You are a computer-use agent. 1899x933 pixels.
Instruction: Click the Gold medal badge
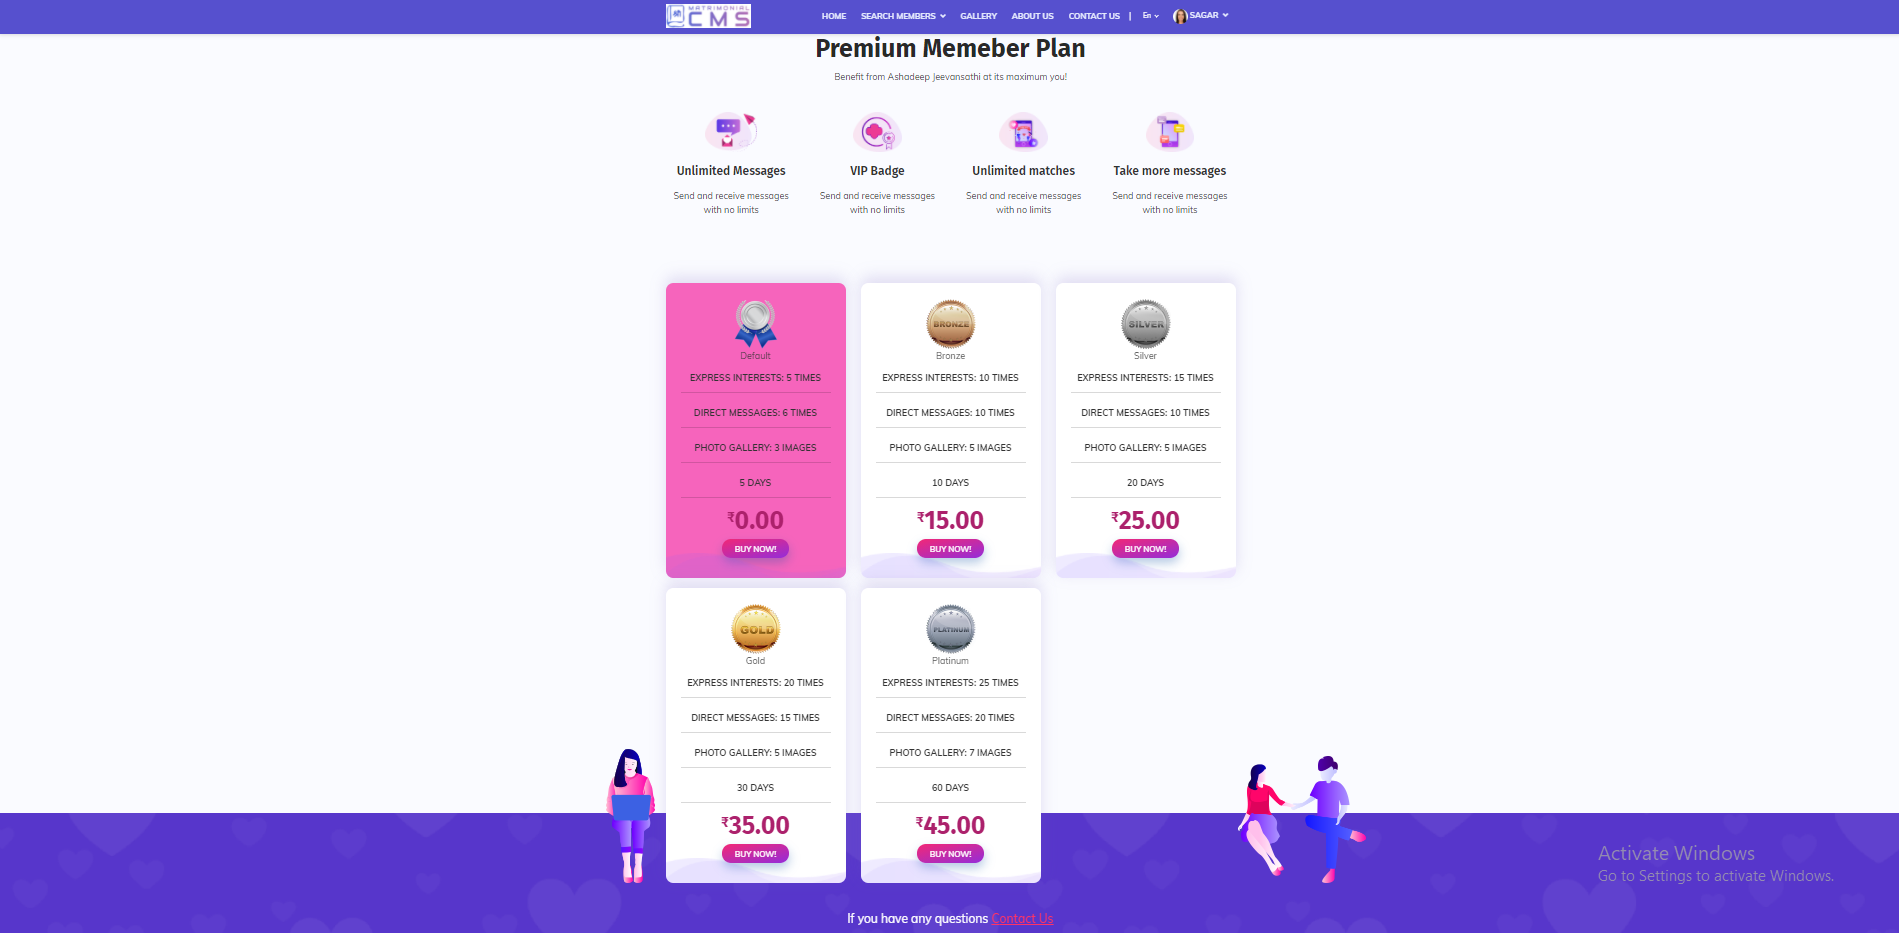755,628
